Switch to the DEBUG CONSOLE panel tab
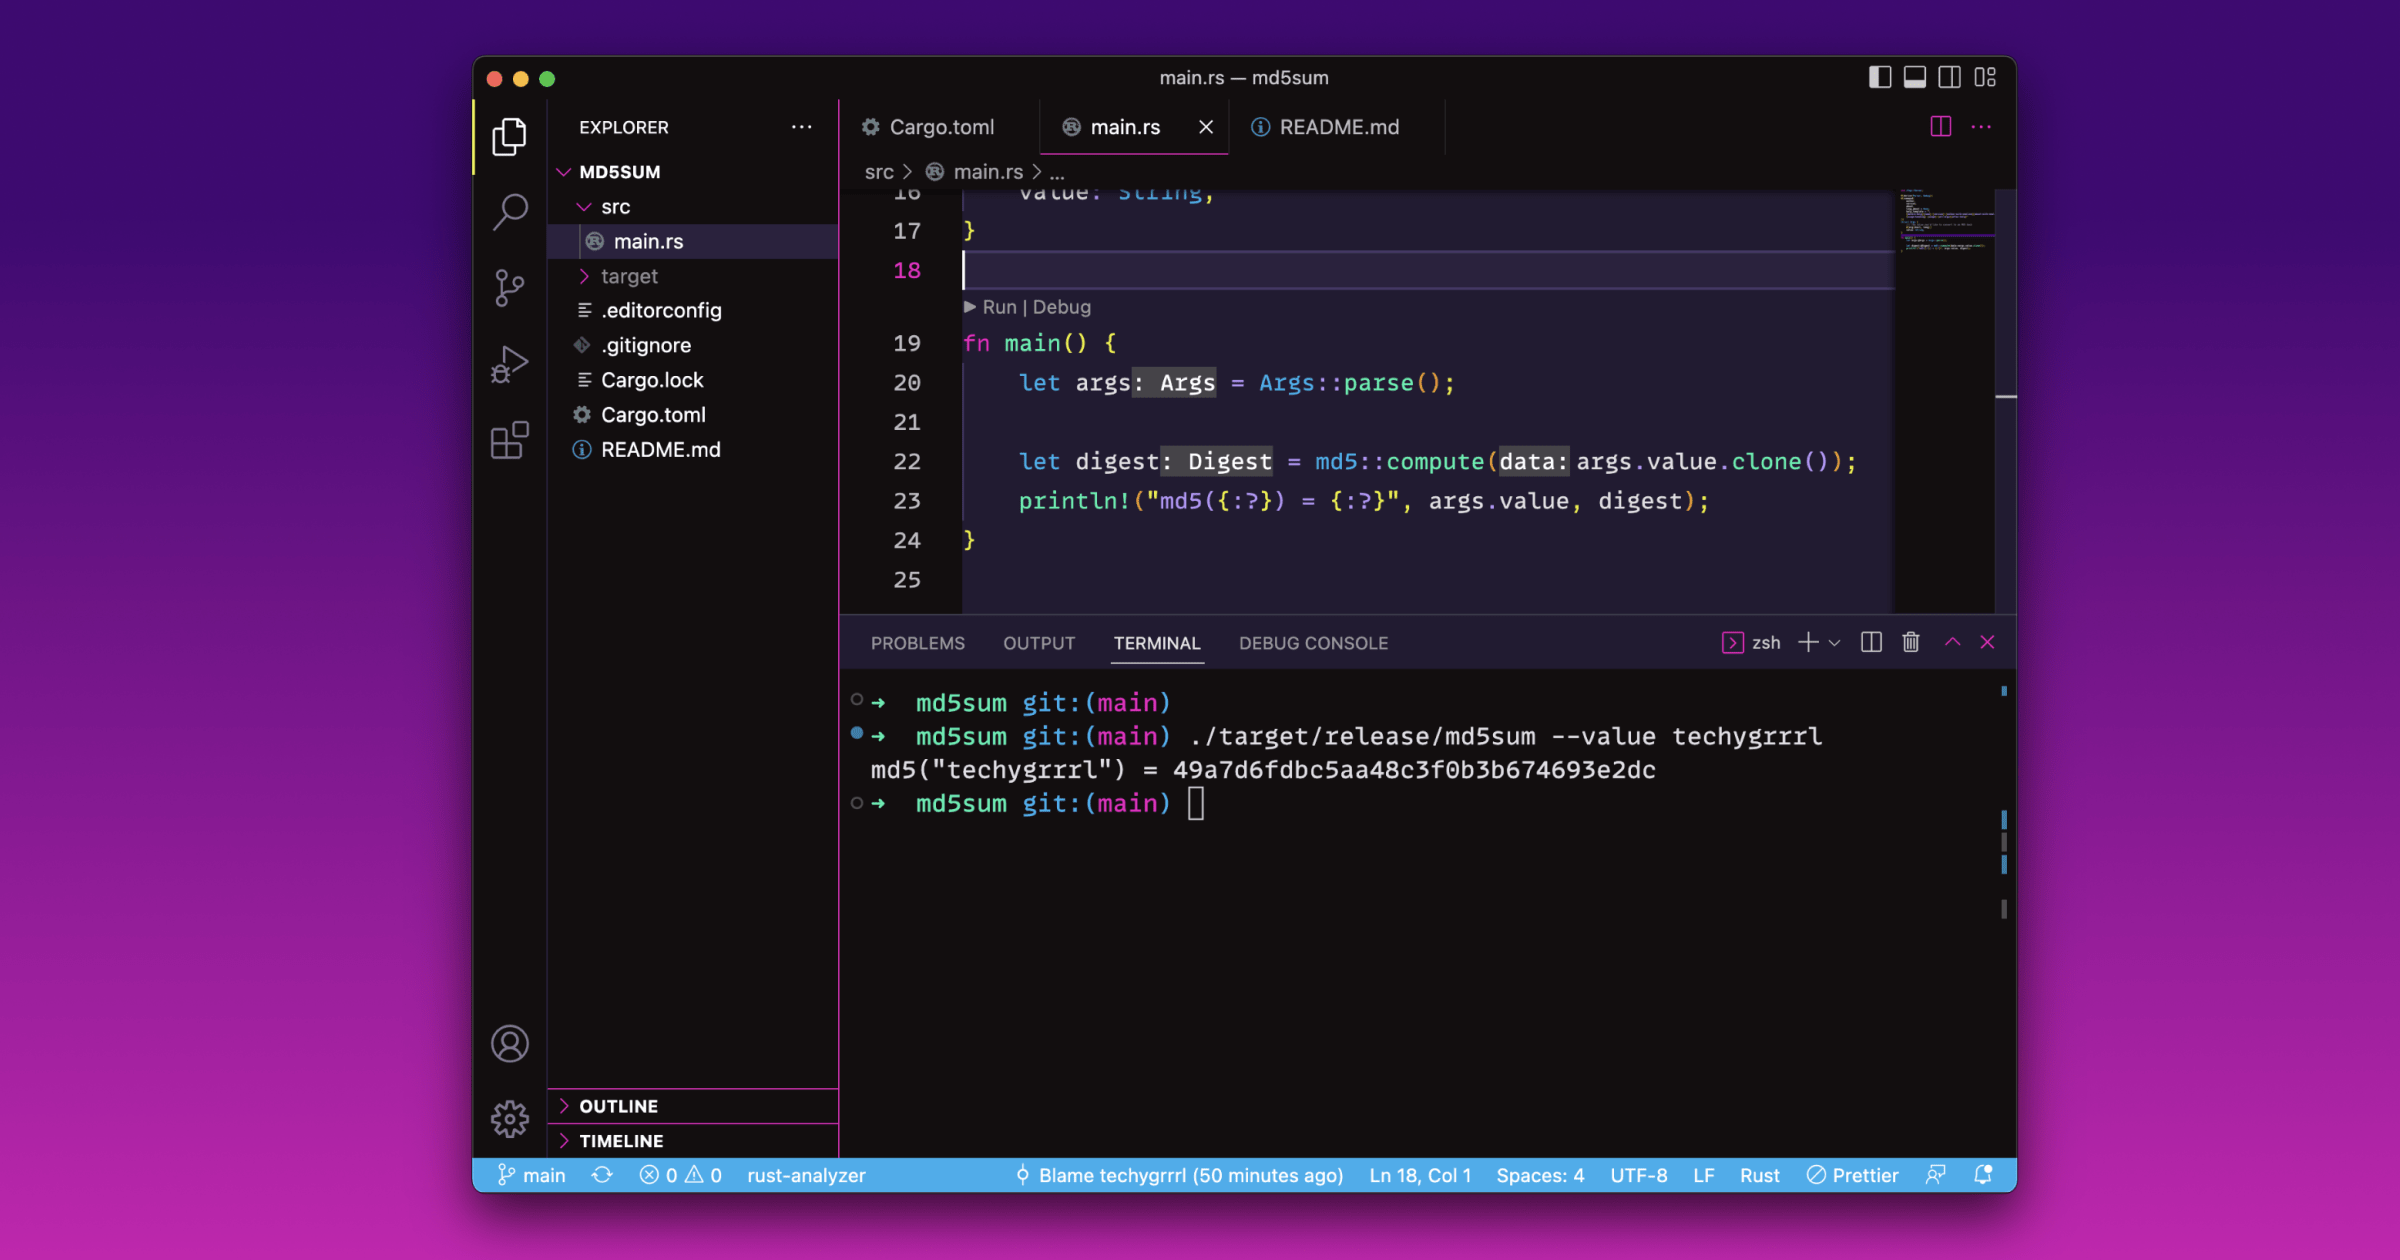The image size is (2400, 1260). [1313, 643]
